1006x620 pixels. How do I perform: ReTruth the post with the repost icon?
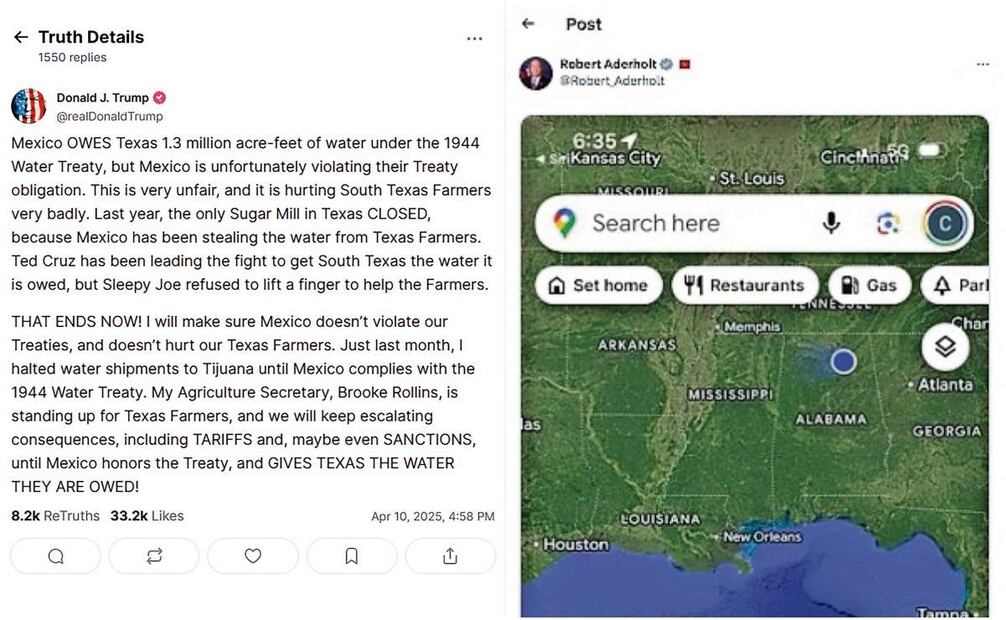click(x=154, y=556)
